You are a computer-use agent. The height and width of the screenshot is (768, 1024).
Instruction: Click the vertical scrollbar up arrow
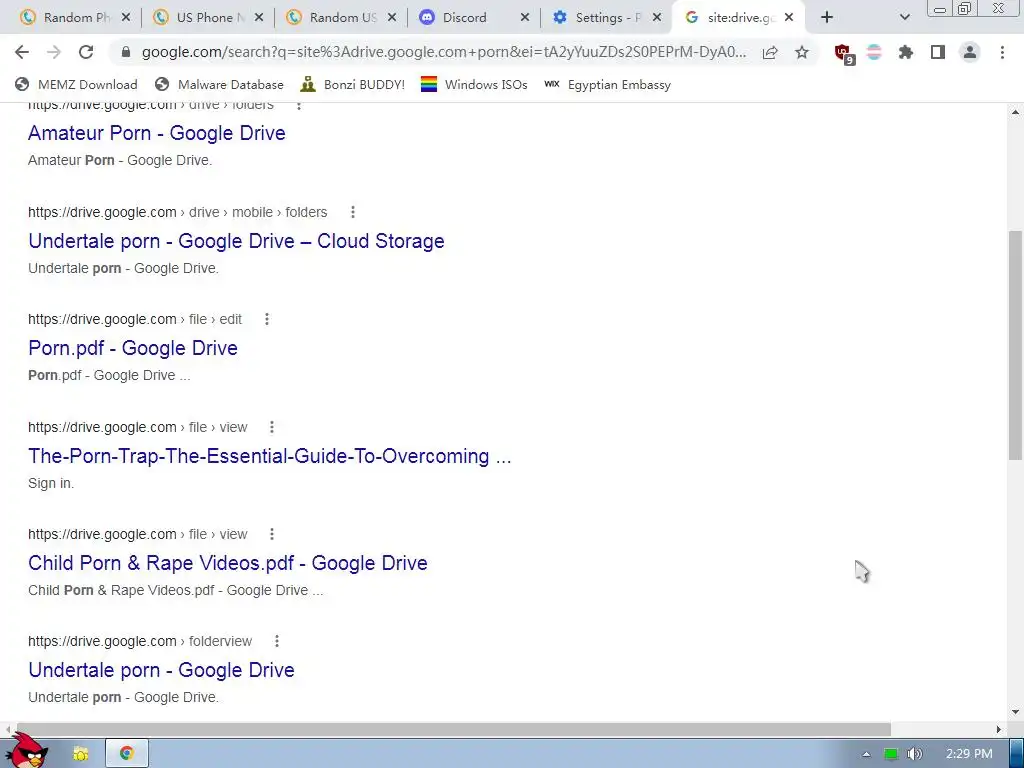(x=1016, y=112)
